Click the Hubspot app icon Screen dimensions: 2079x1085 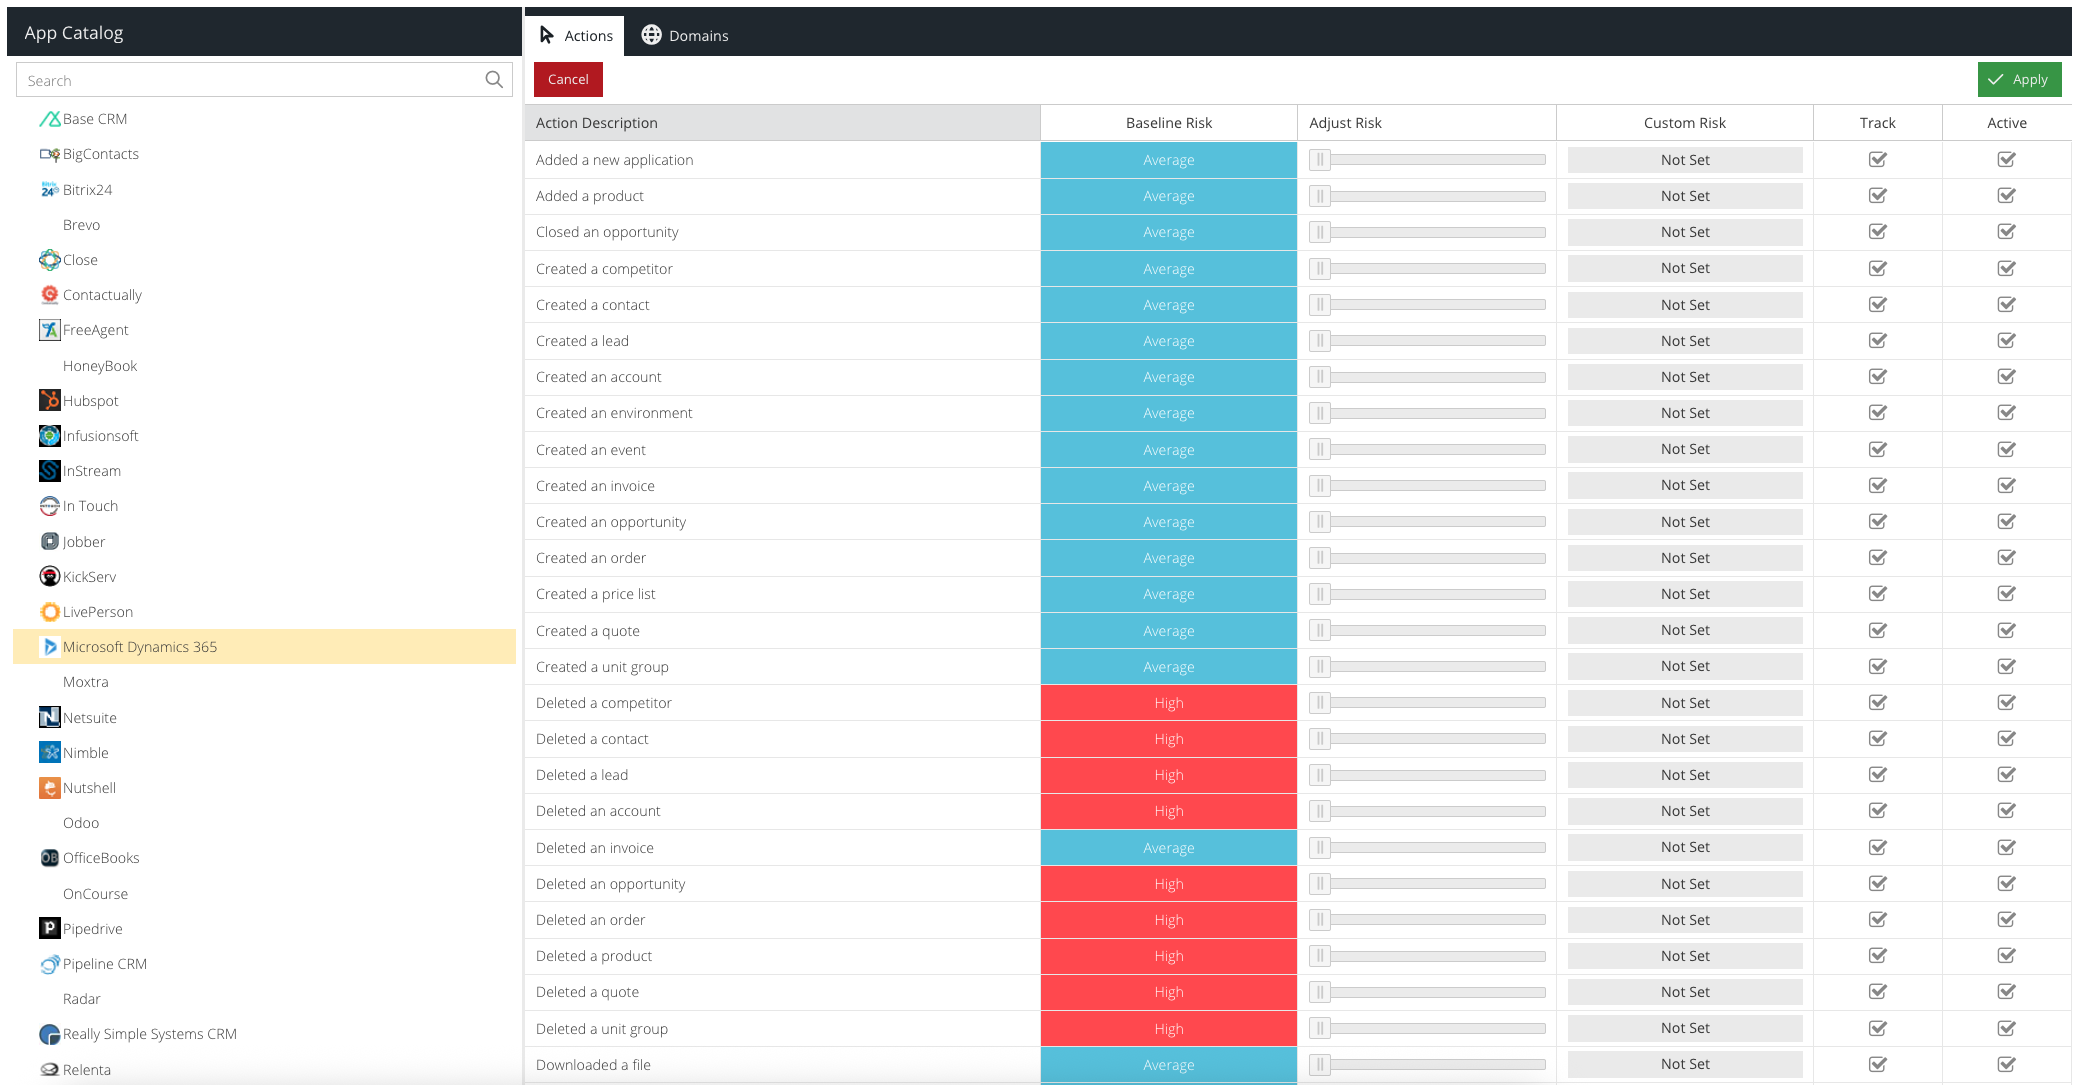pyautogui.click(x=50, y=401)
